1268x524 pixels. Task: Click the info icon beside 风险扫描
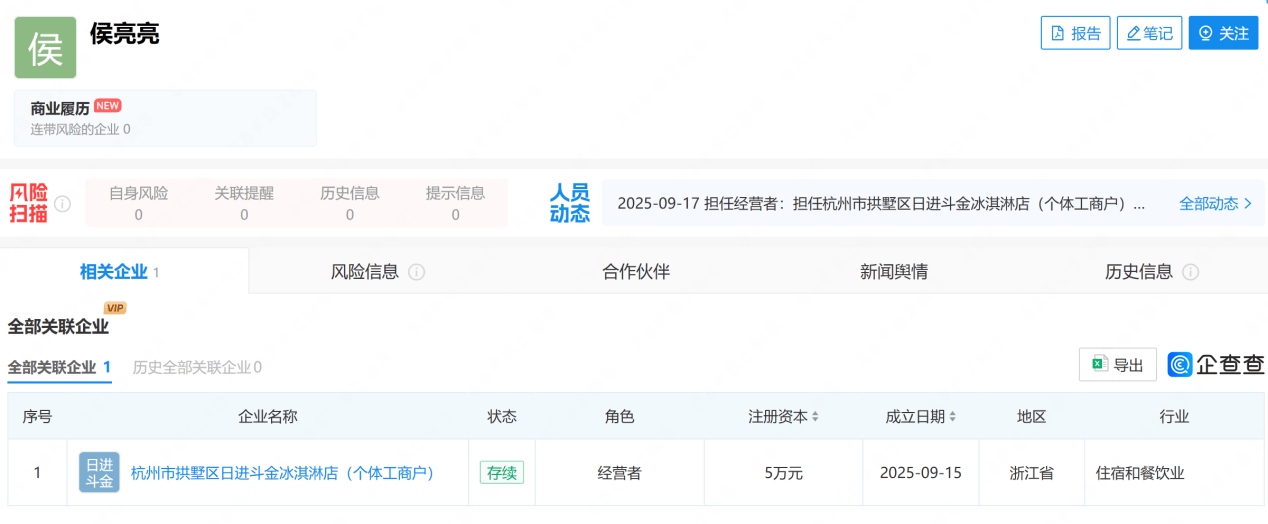tap(63, 204)
